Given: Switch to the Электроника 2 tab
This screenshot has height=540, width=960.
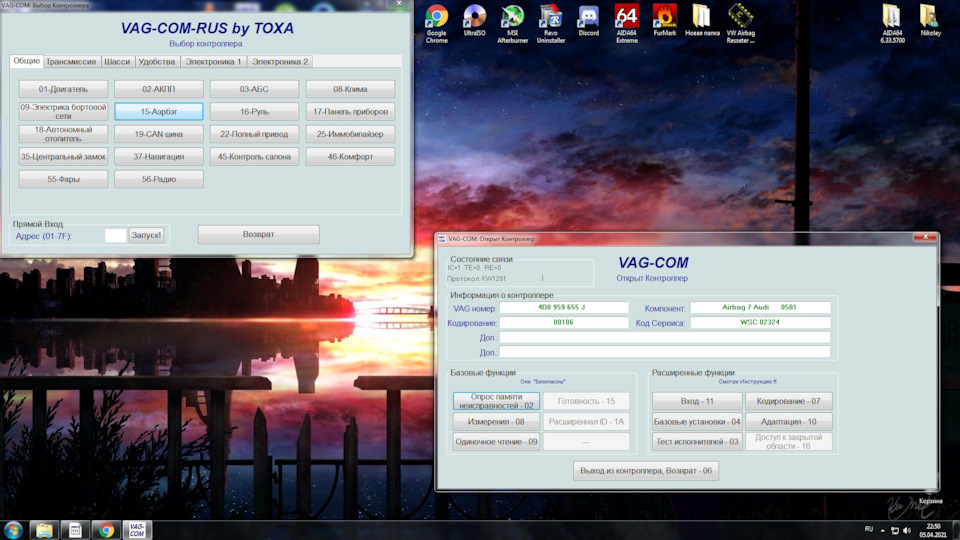Looking at the screenshot, I should click(x=280, y=62).
